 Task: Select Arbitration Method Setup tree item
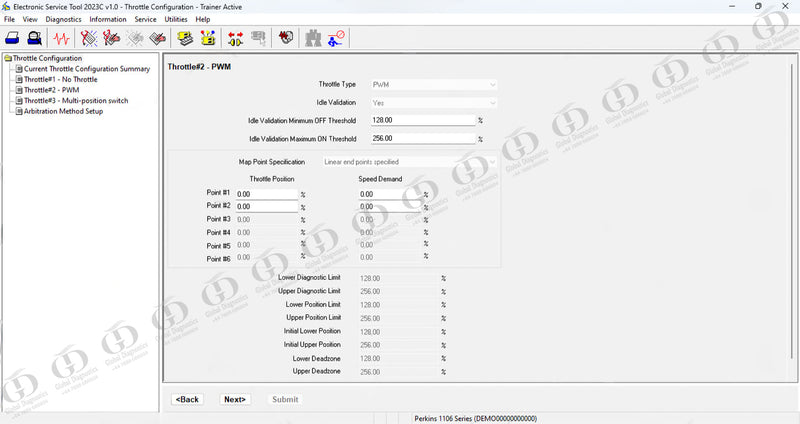tap(63, 111)
